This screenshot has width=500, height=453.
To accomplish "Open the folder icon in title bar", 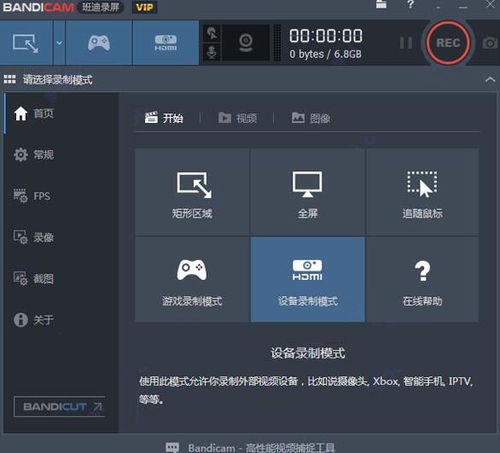I will (x=381, y=4).
